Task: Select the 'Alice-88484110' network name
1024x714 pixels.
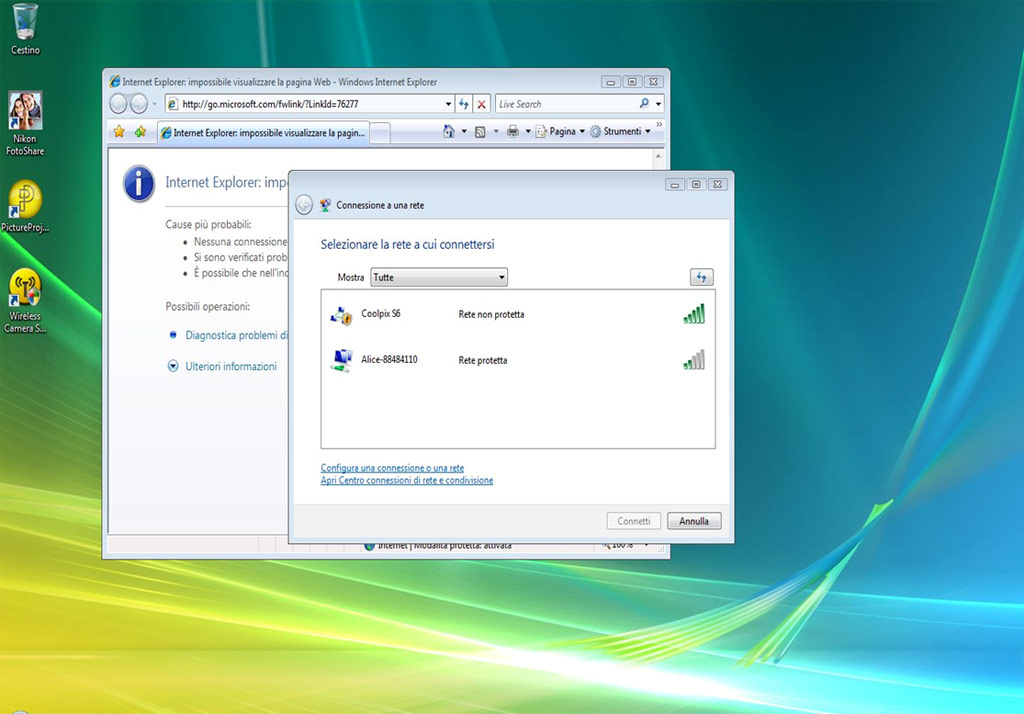Action: tap(389, 359)
